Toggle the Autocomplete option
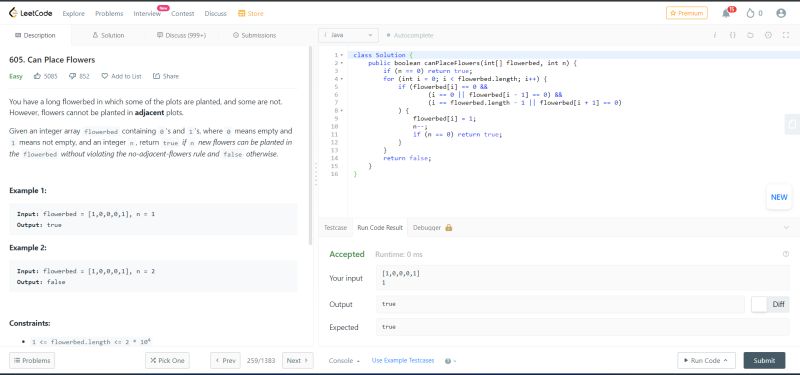This screenshot has width=800, height=375. (410, 36)
